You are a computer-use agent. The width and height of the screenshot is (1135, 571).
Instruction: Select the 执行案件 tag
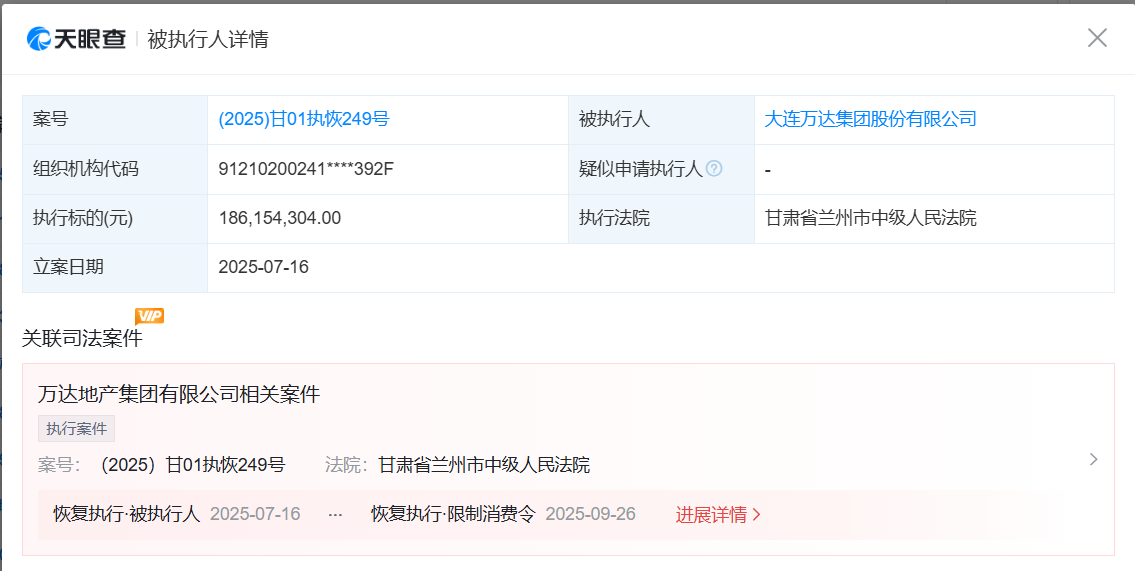click(x=77, y=429)
